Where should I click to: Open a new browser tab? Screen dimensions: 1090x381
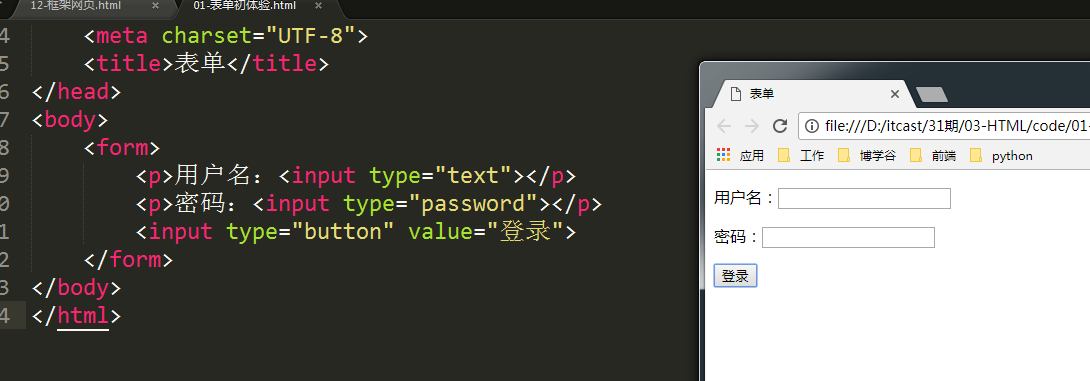click(x=932, y=95)
